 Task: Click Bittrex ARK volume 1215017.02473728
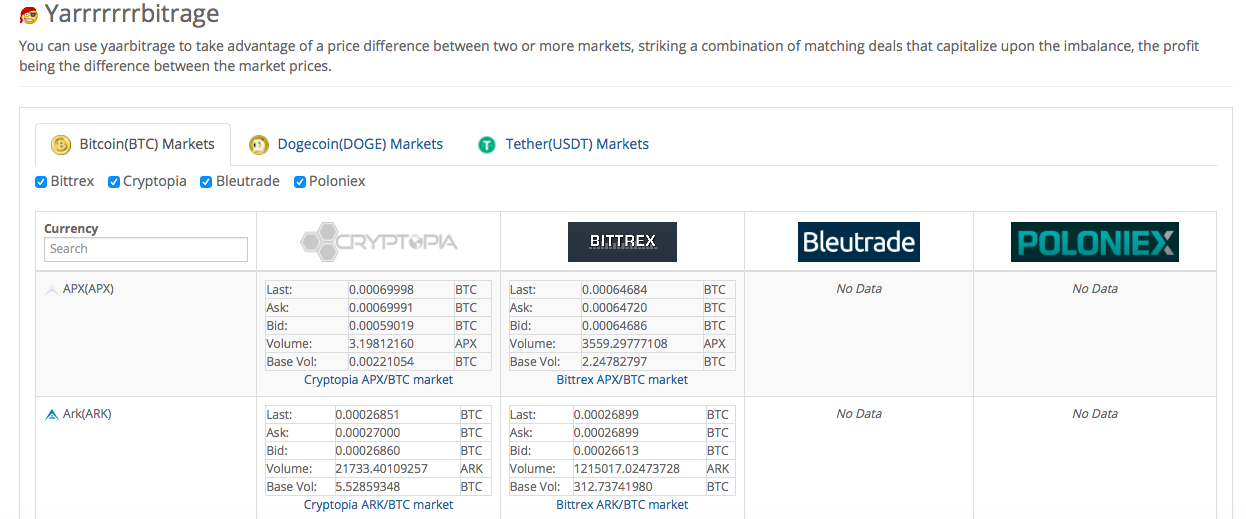[x=626, y=469]
